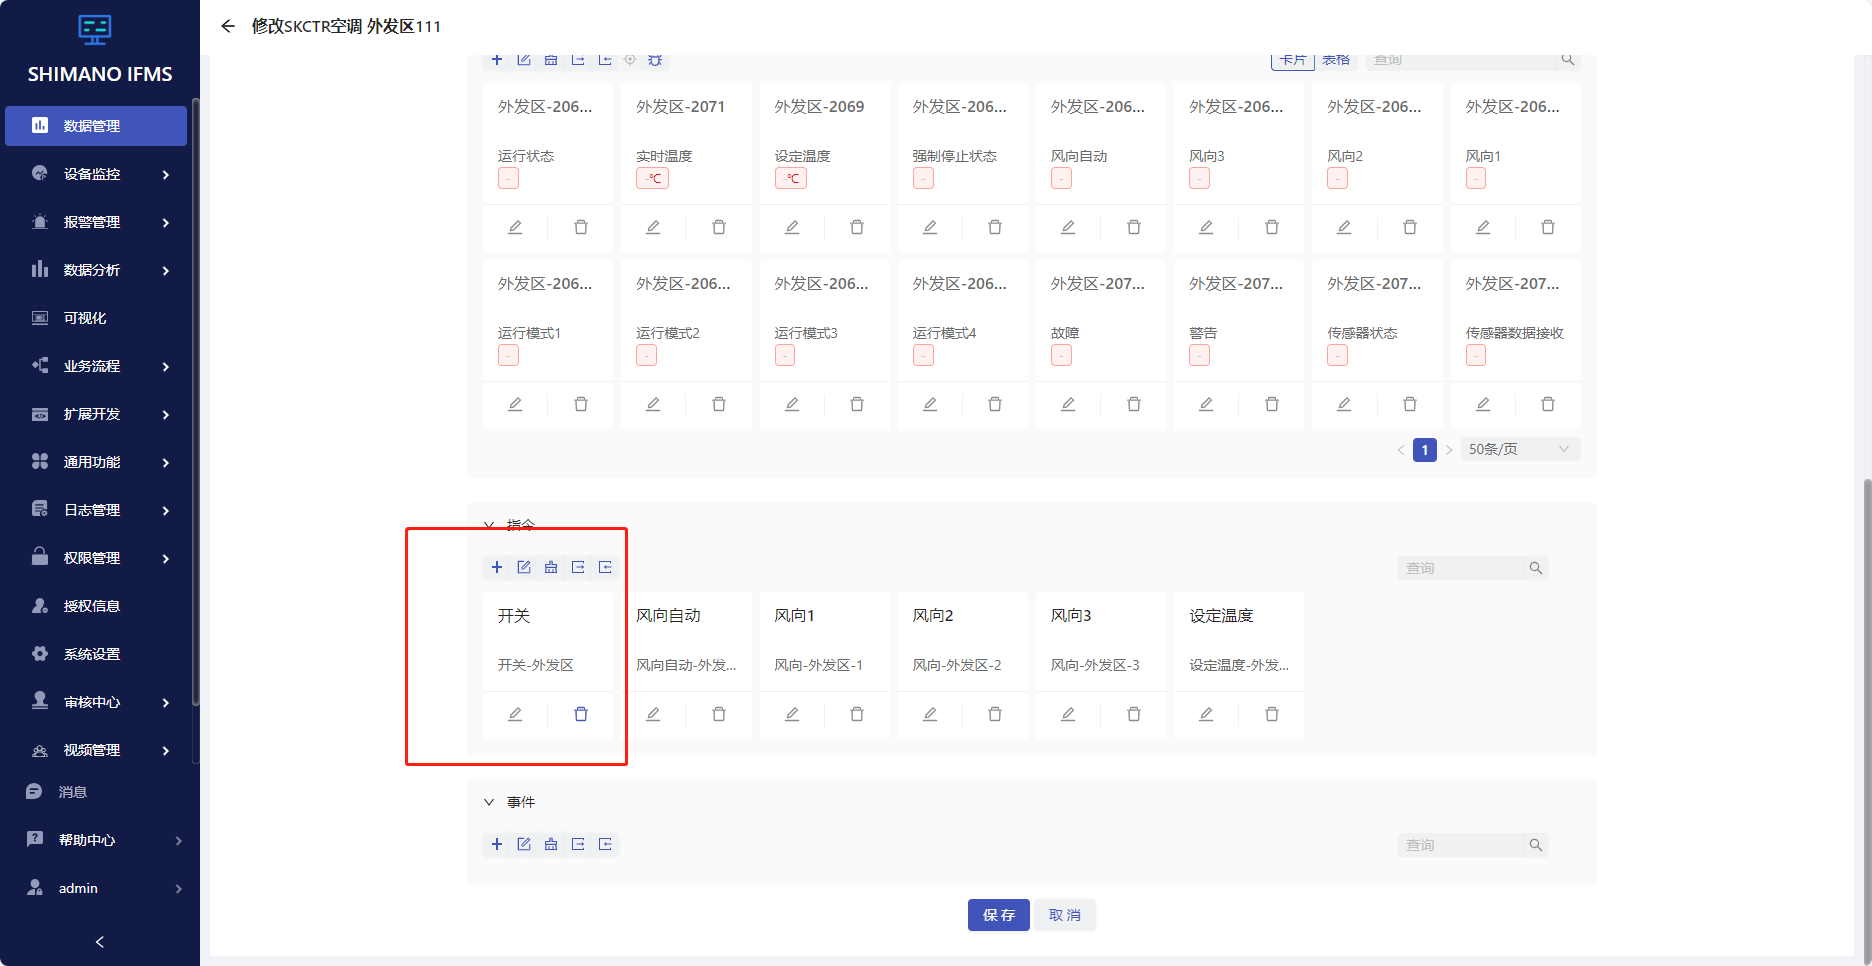Go to next page in pagination
This screenshot has height=966, width=1872.
(x=1449, y=450)
